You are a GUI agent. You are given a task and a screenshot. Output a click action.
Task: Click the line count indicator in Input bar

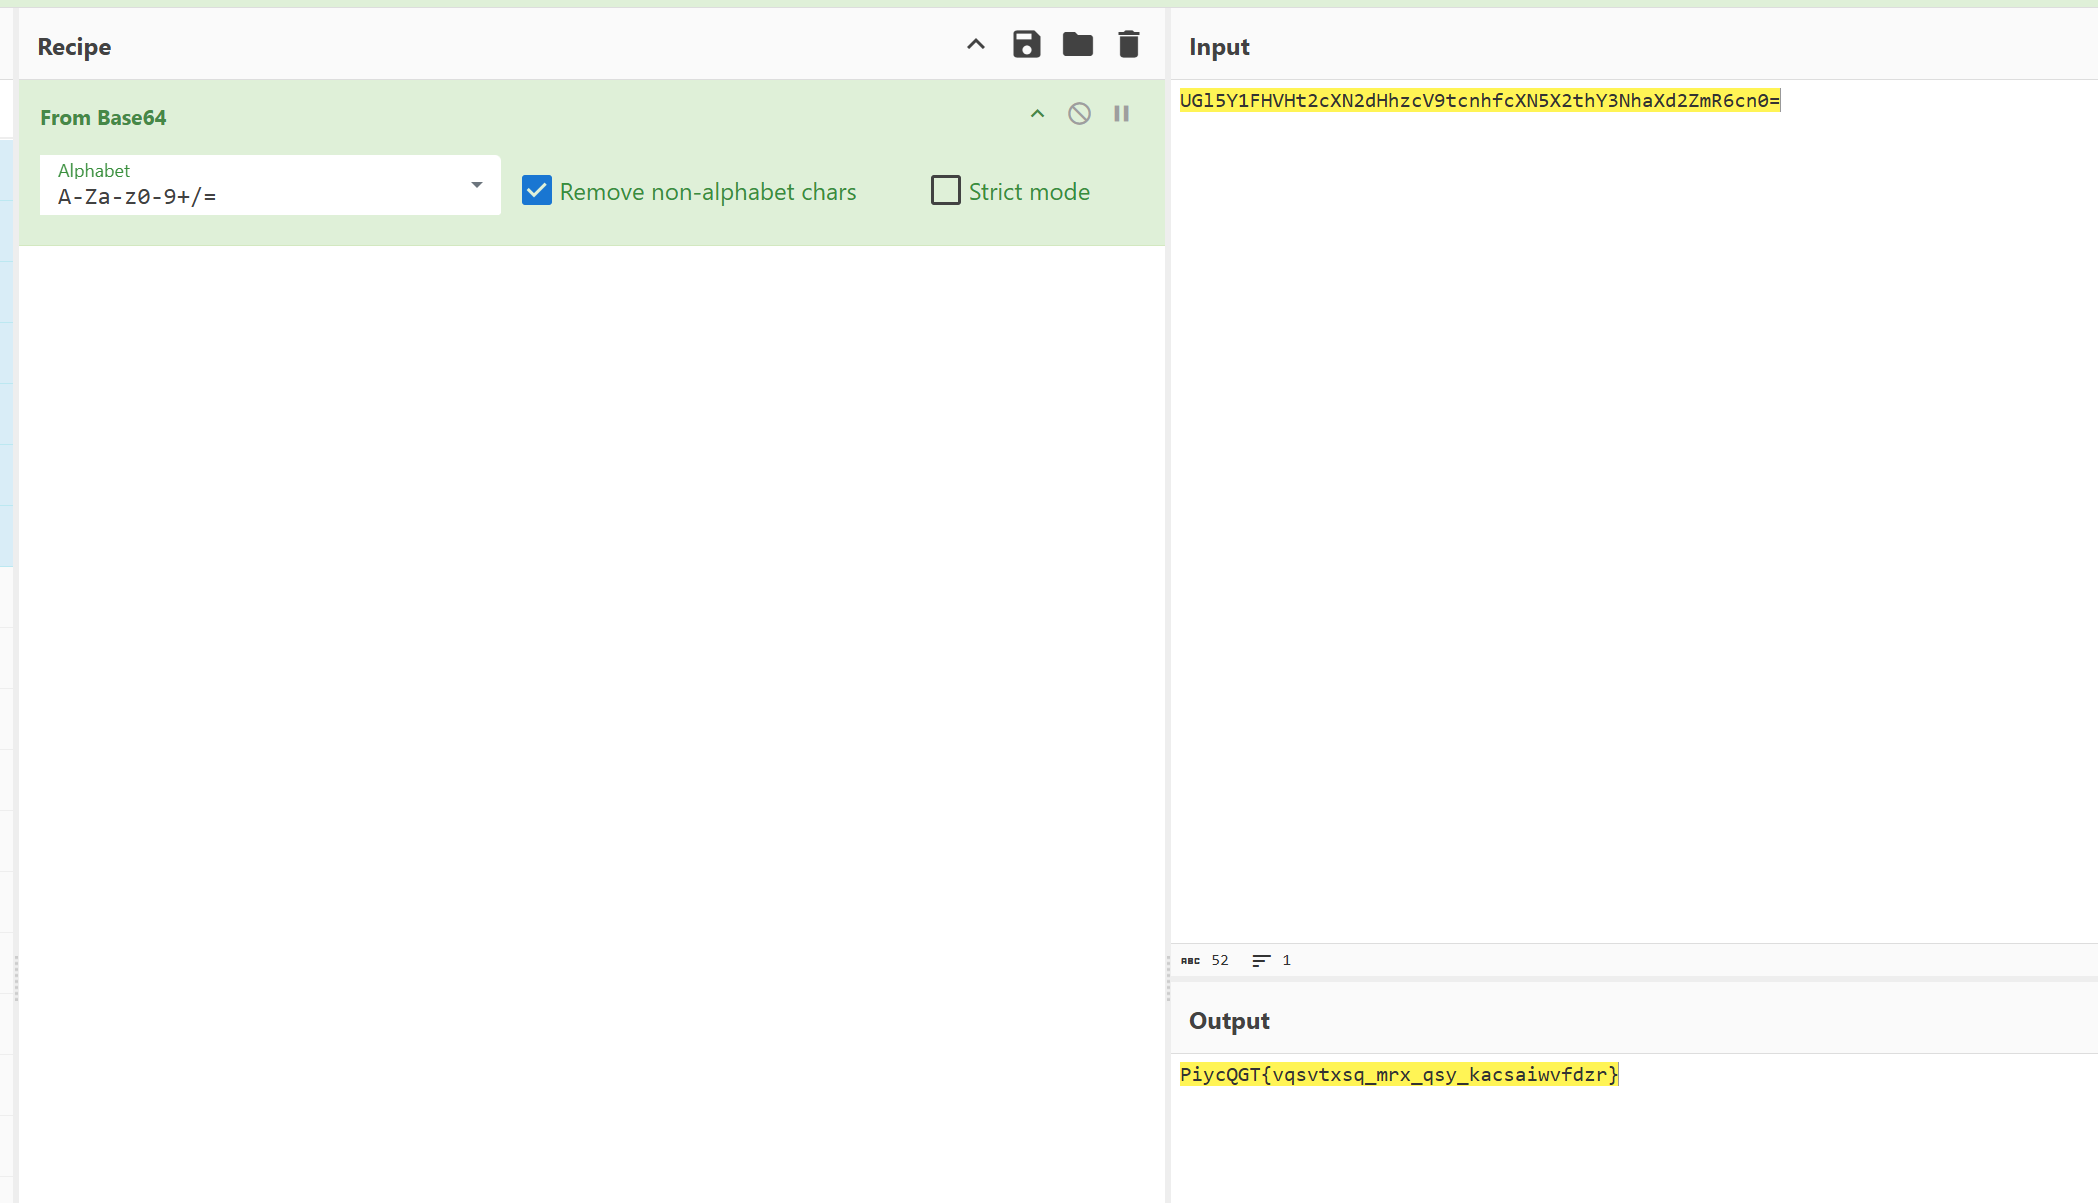(x=1286, y=960)
